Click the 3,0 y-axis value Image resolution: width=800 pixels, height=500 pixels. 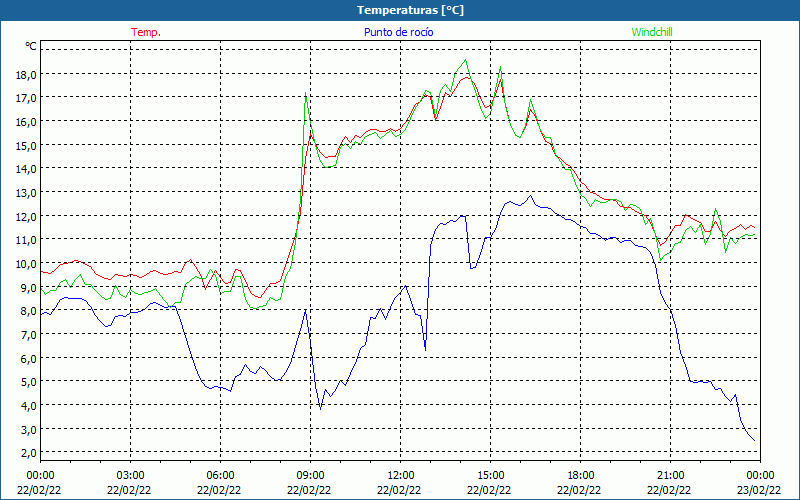click(x=29, y=429)
